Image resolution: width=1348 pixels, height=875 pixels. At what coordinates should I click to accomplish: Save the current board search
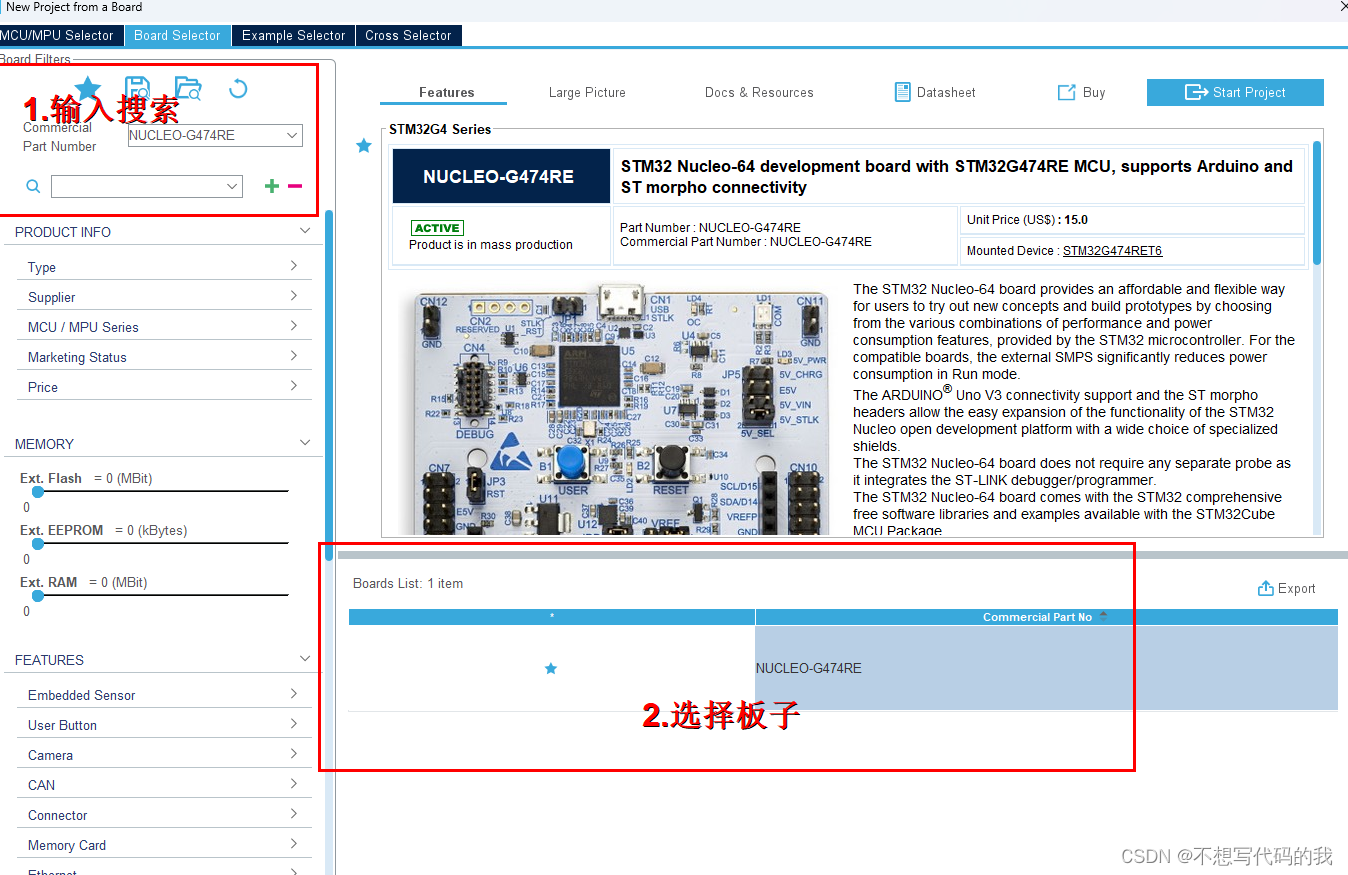(x=138, y=87)
